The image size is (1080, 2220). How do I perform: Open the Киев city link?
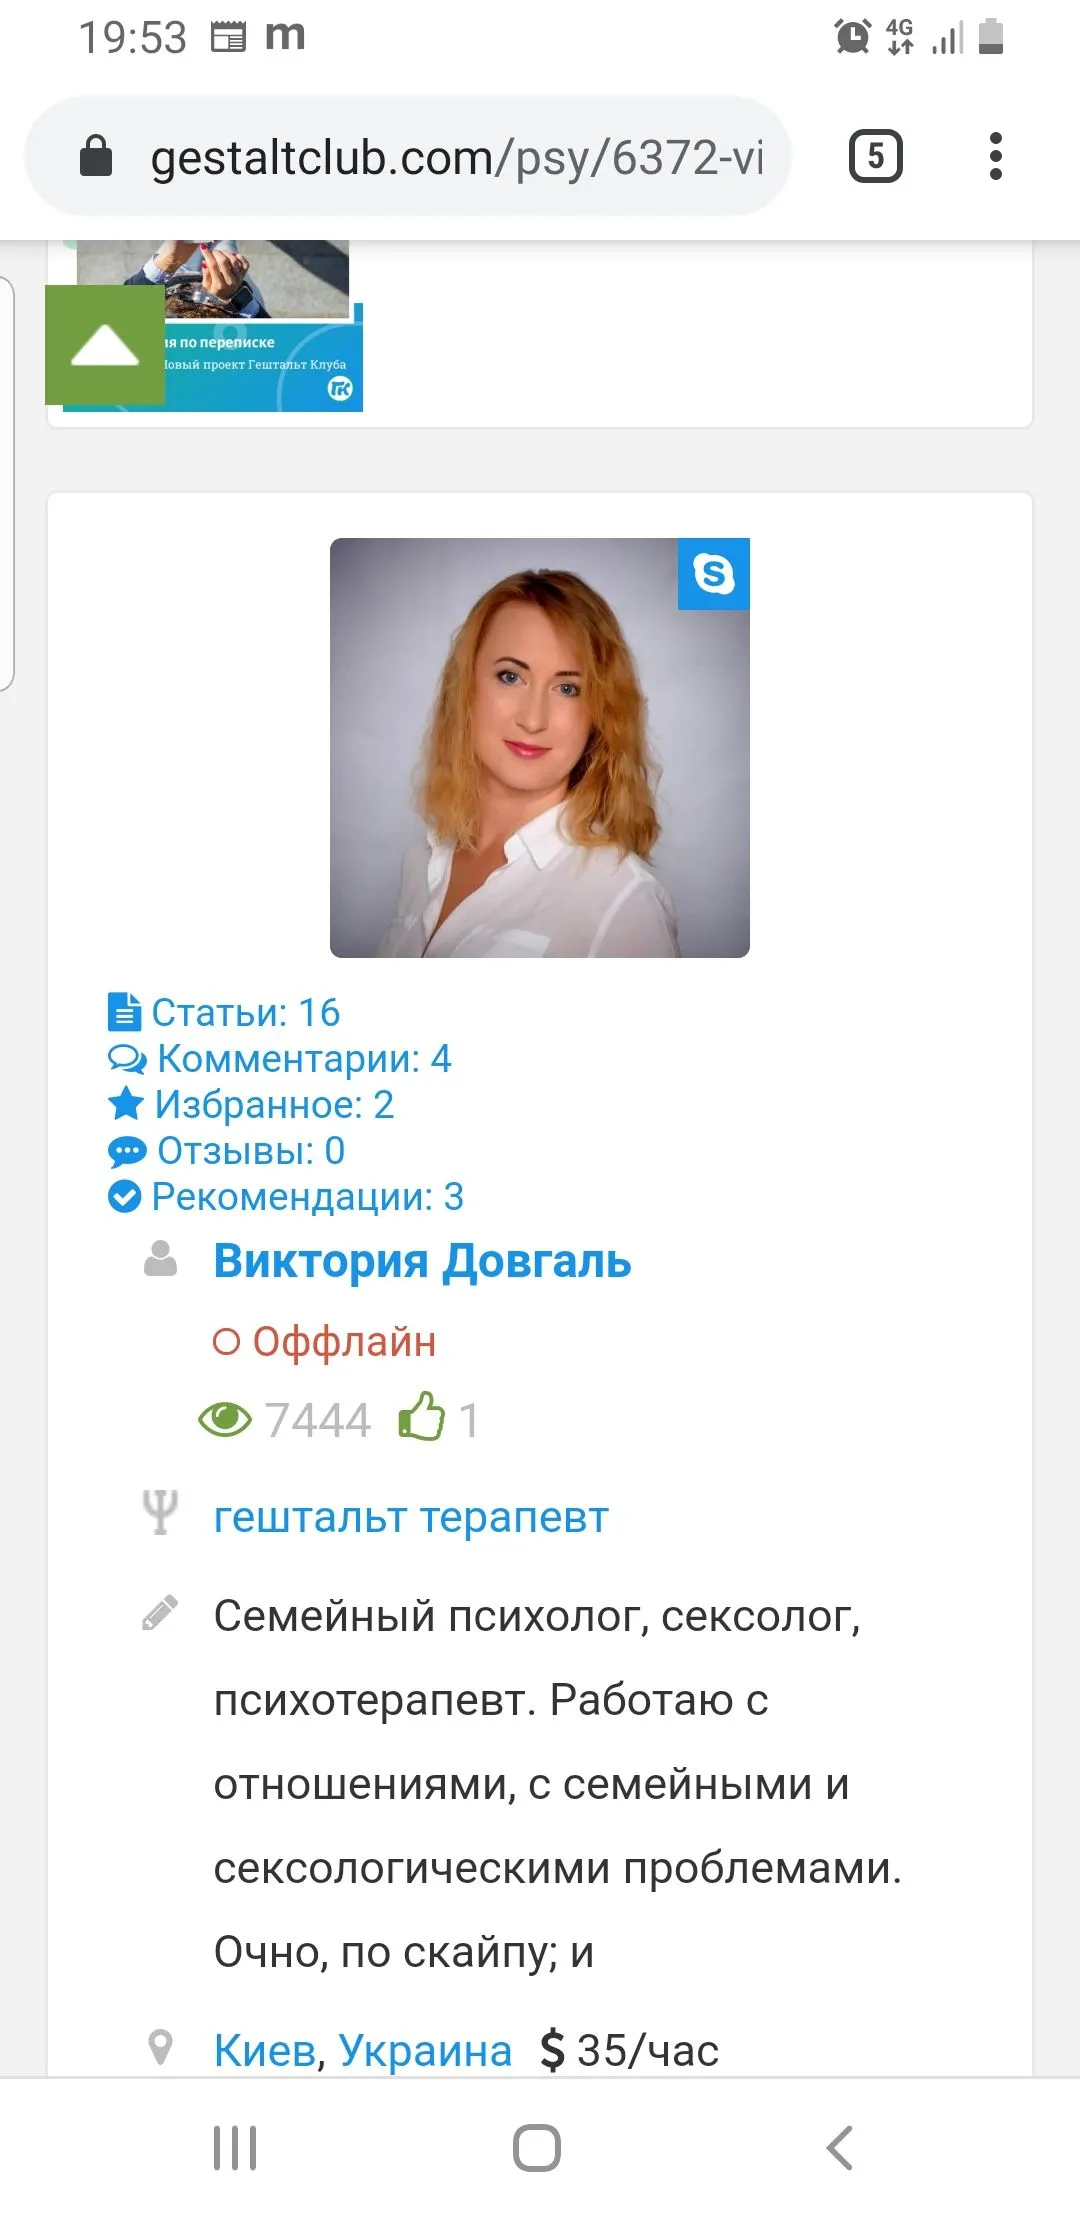265,2050
